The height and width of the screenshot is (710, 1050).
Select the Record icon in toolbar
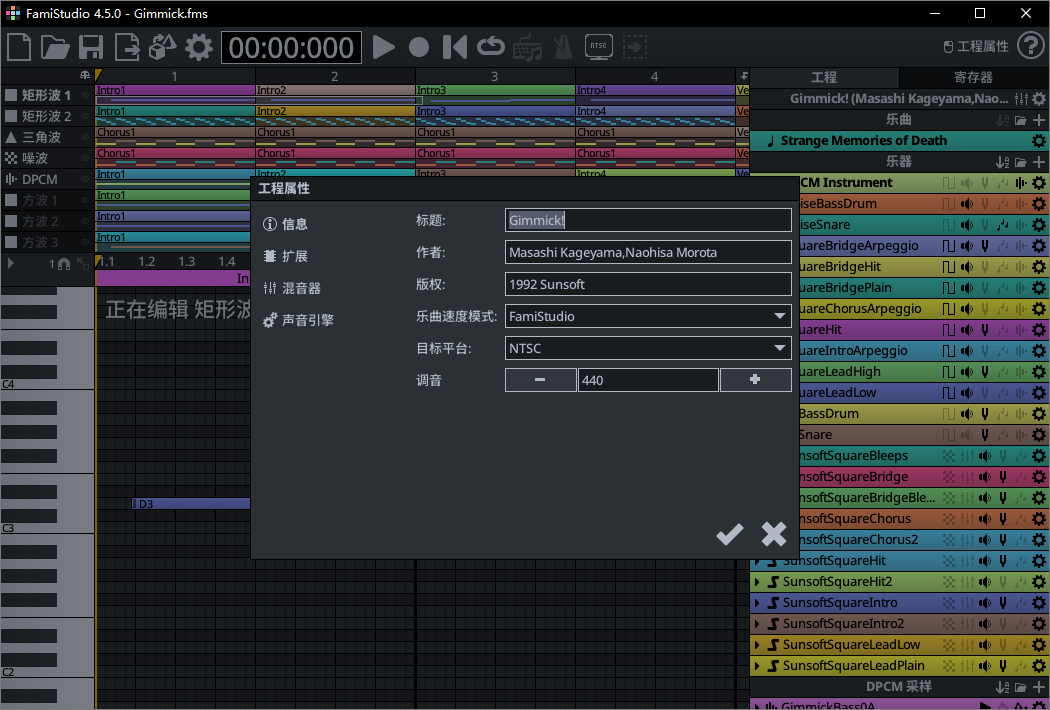tap(419, 47)
